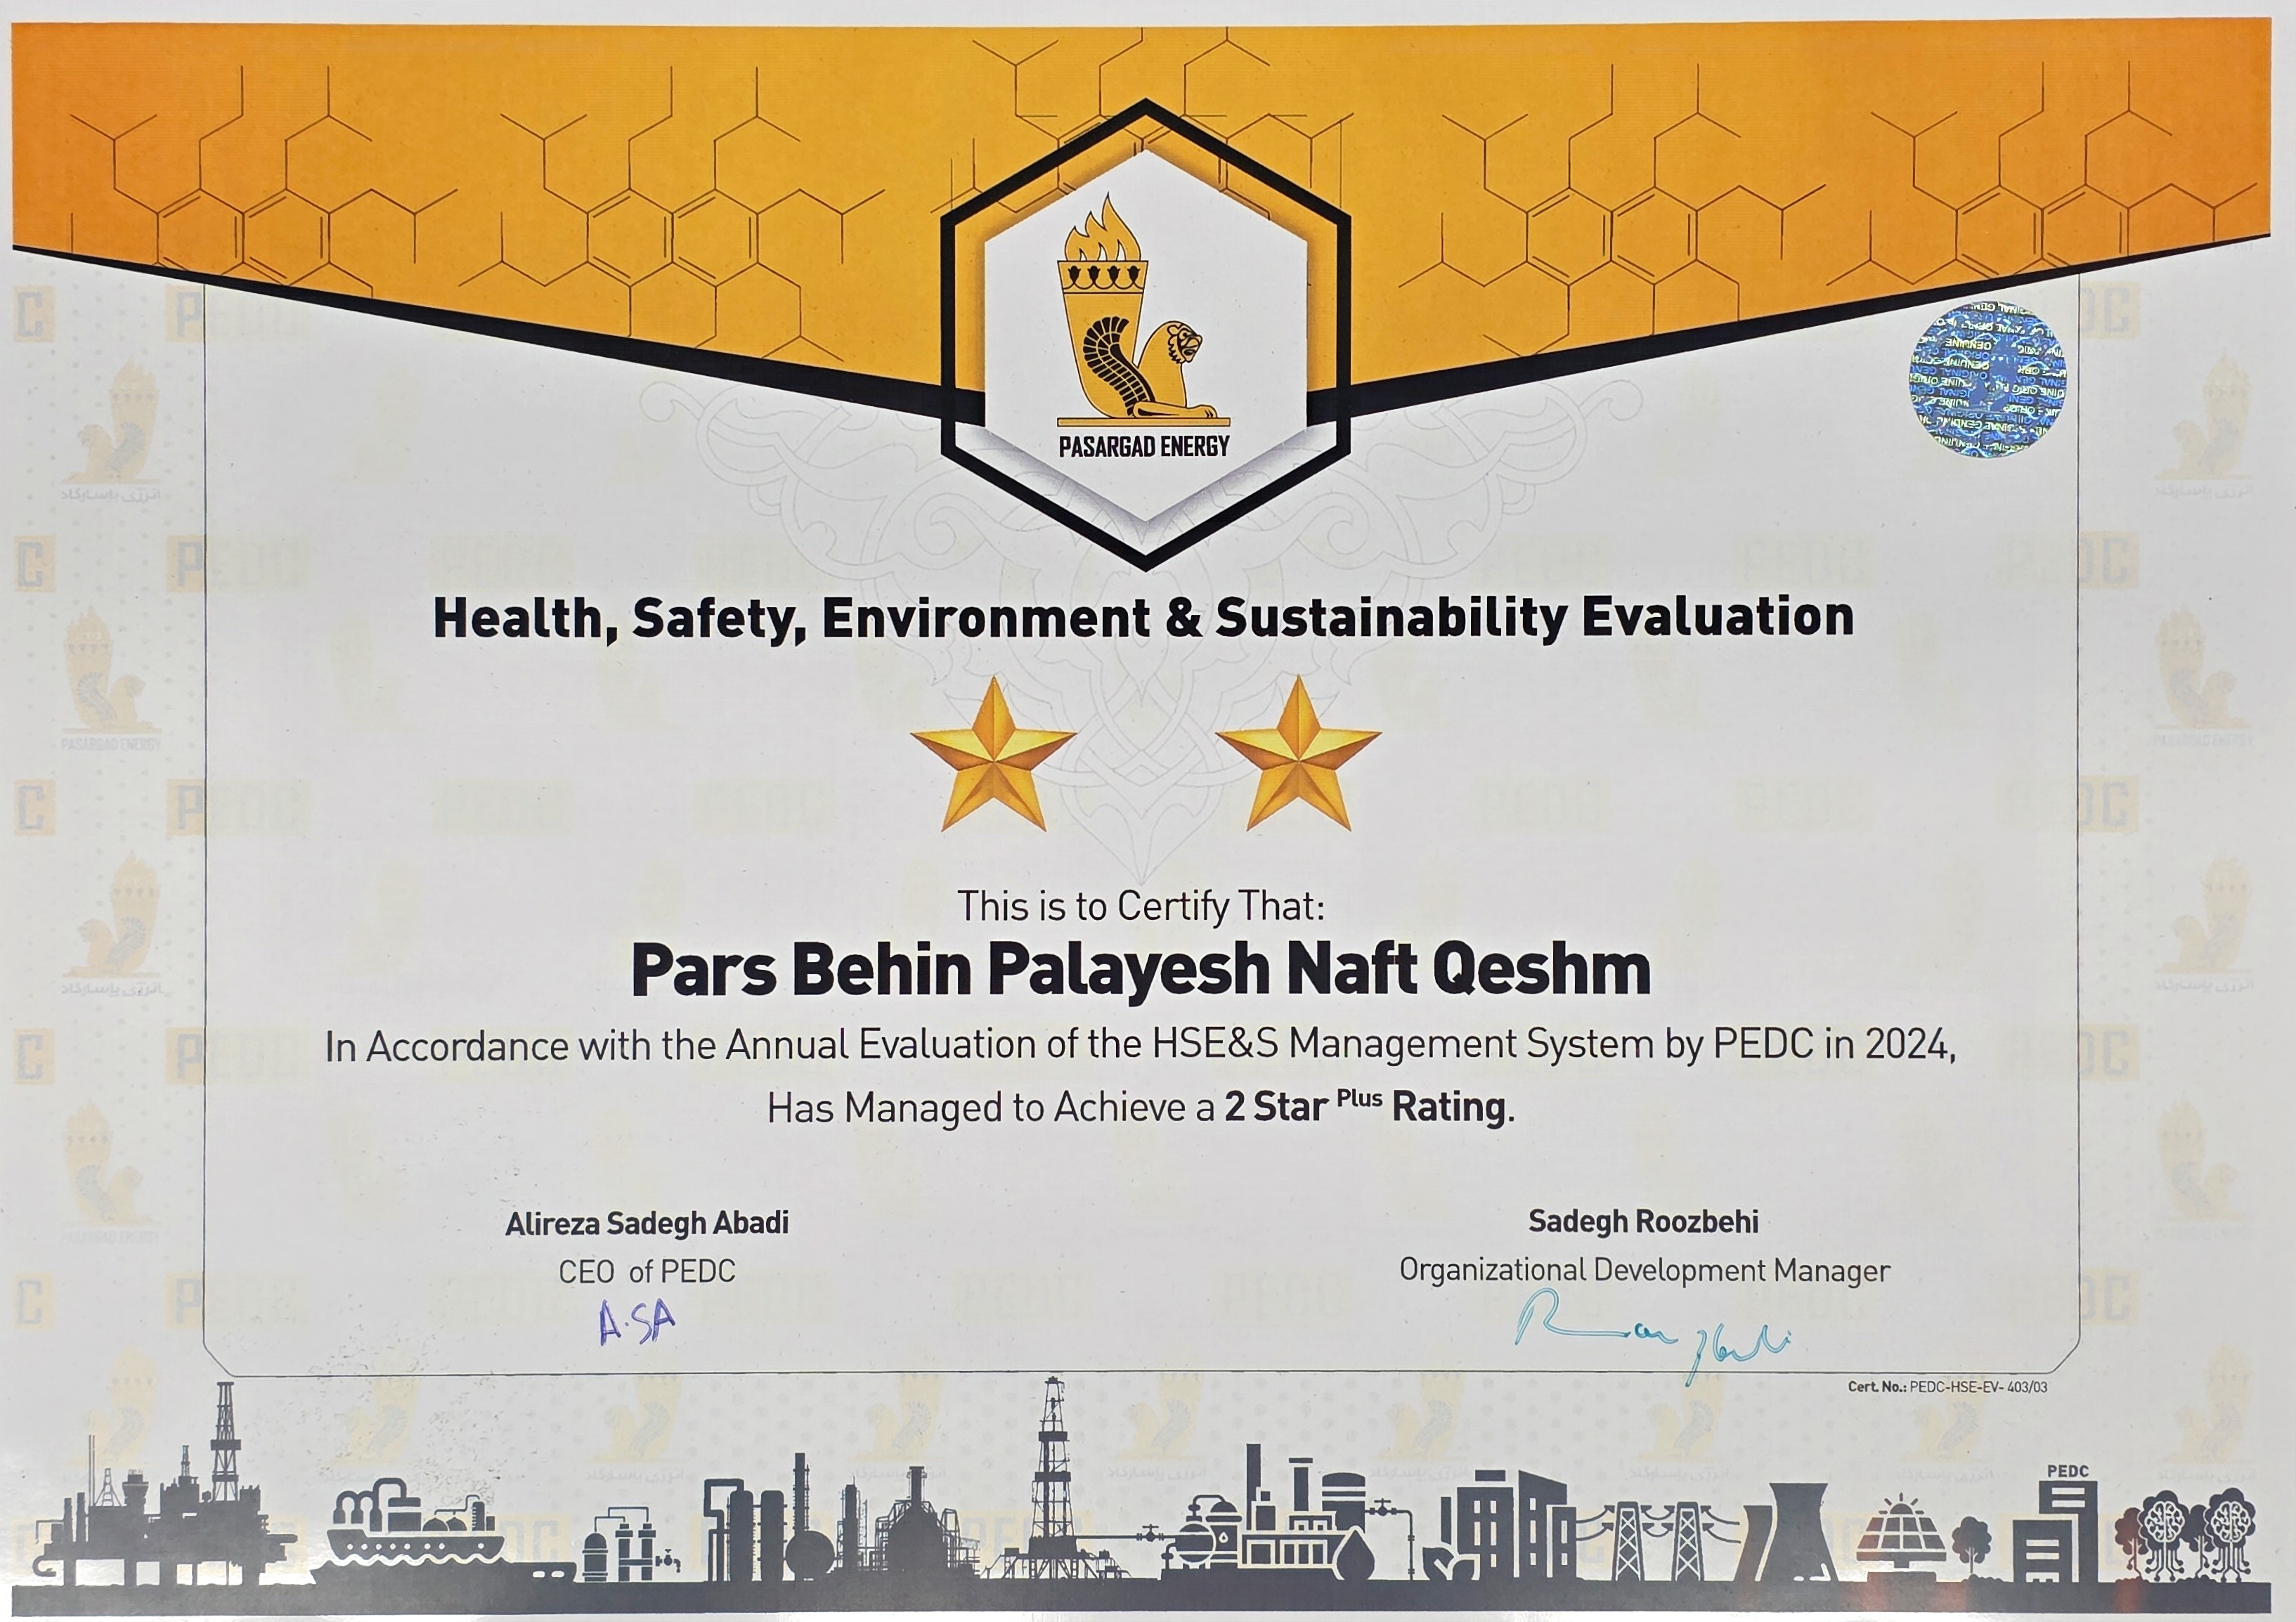Click the '2 Star Plus Rating' text
2296x1622 pixels.
click(1369, 1107)
